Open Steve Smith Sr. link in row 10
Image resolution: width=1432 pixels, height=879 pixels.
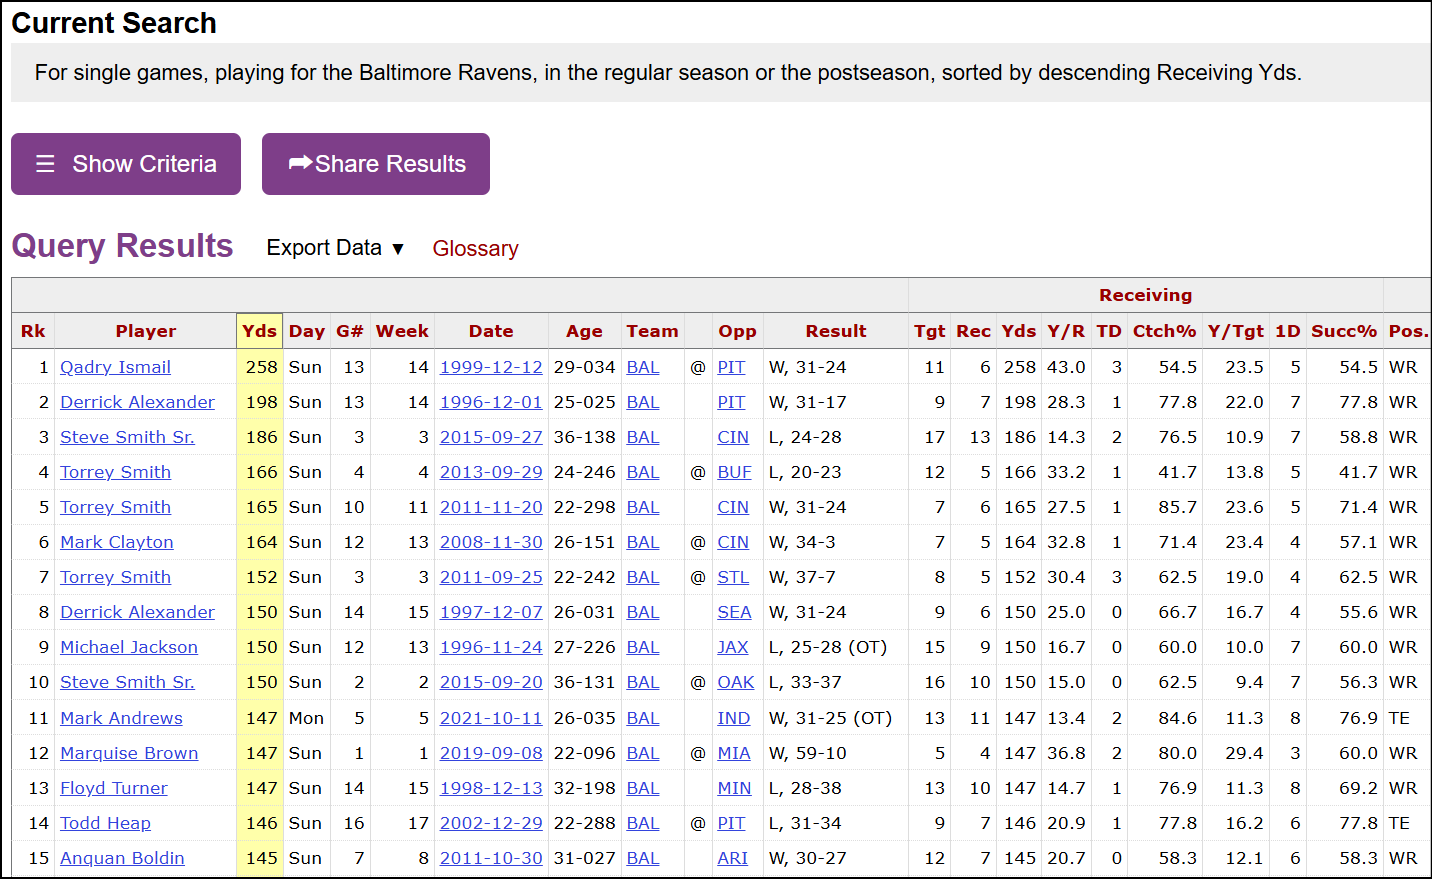[x=127, y=682]
